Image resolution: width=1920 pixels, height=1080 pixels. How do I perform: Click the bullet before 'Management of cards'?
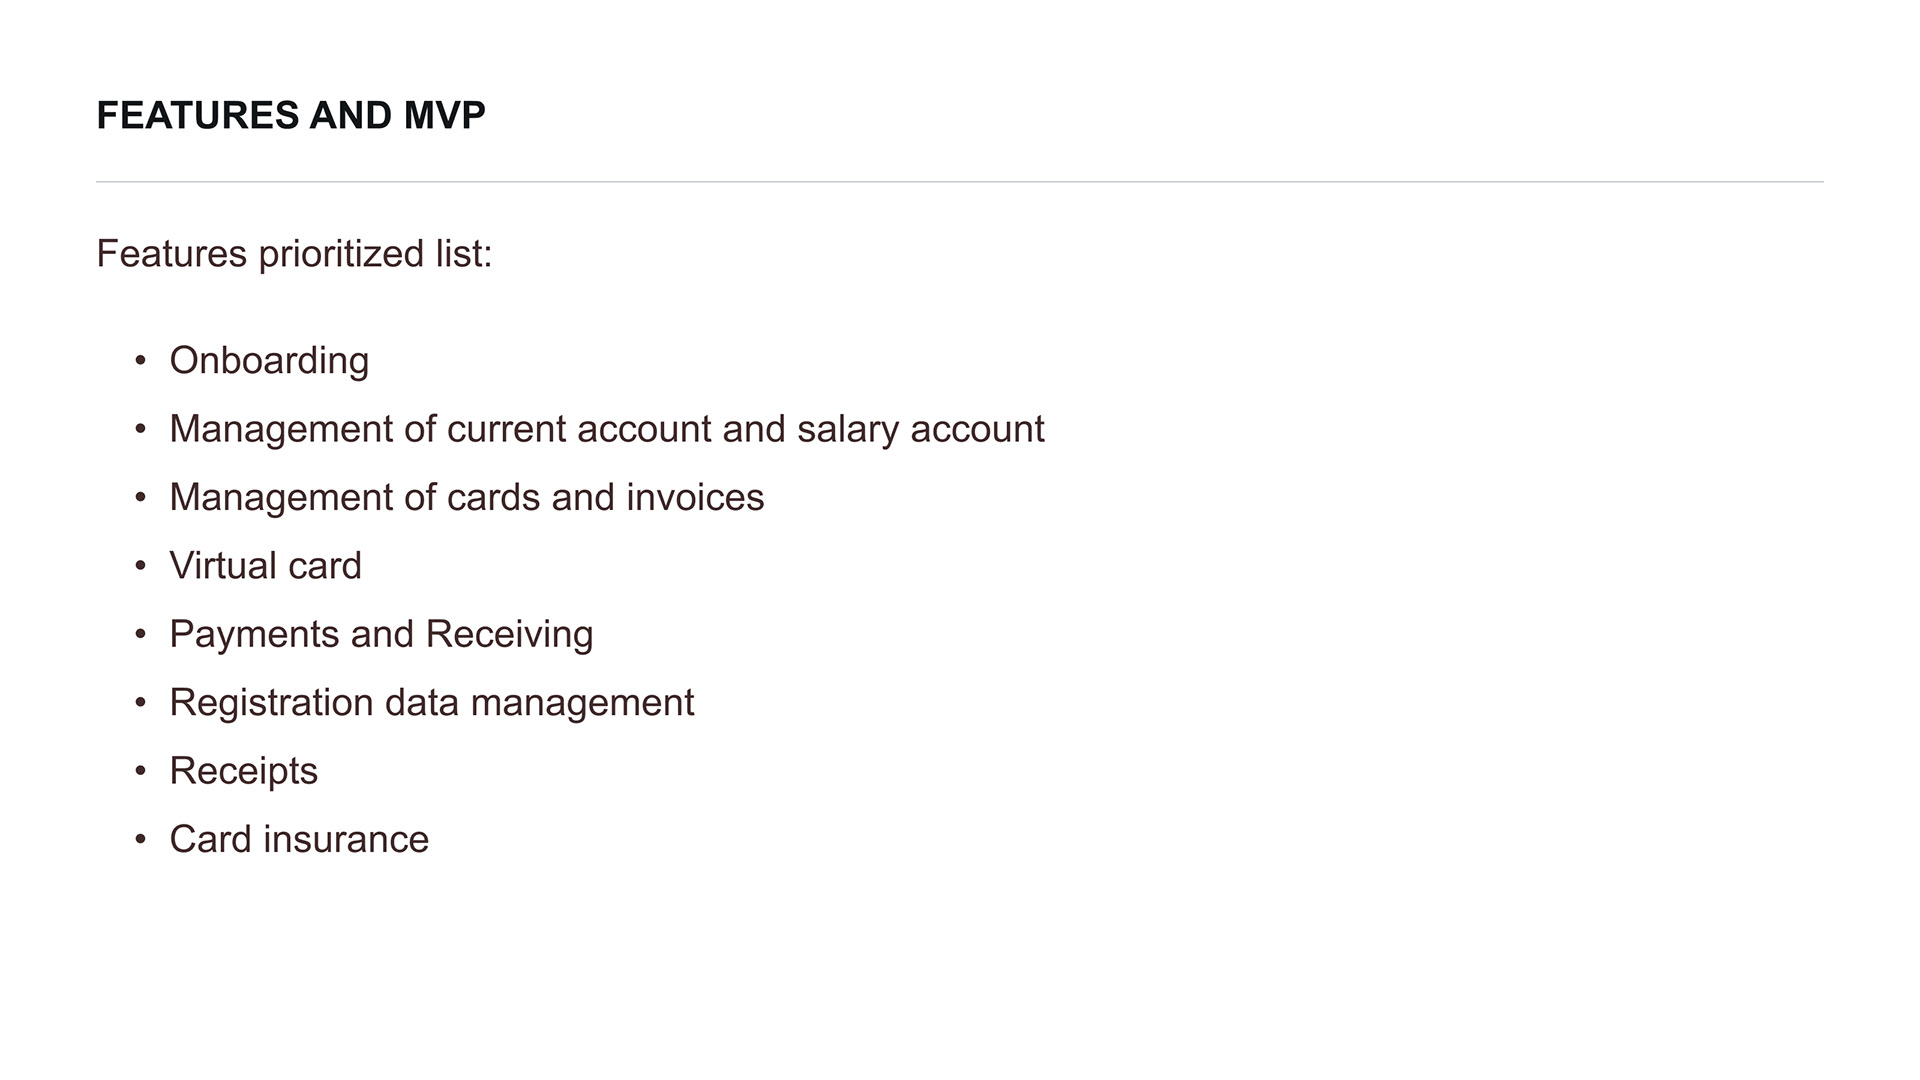click(x=141, y=498)
